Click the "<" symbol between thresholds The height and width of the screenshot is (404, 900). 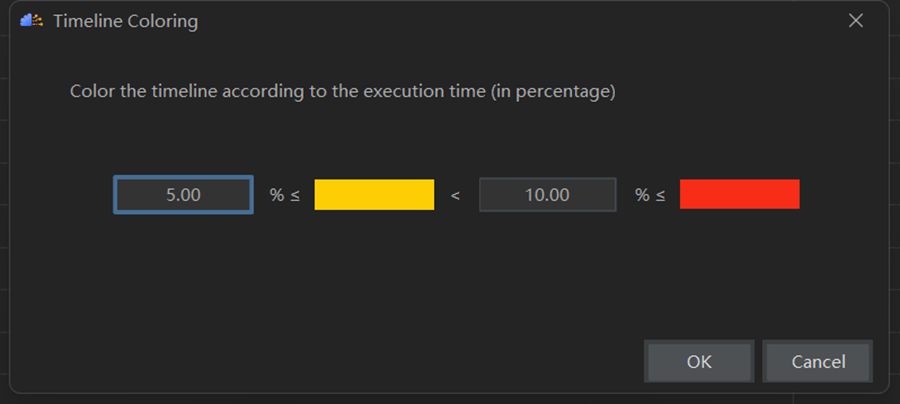pyautogui.click(x=455, y=195)
